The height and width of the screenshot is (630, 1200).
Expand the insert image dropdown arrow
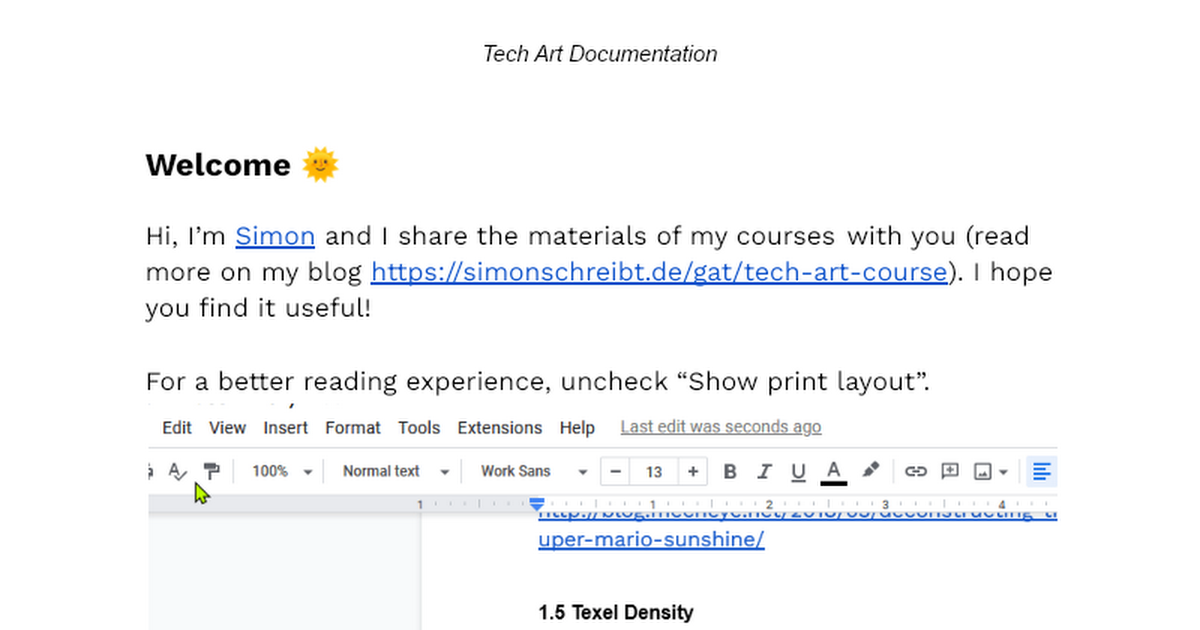tap(1003, 471)
